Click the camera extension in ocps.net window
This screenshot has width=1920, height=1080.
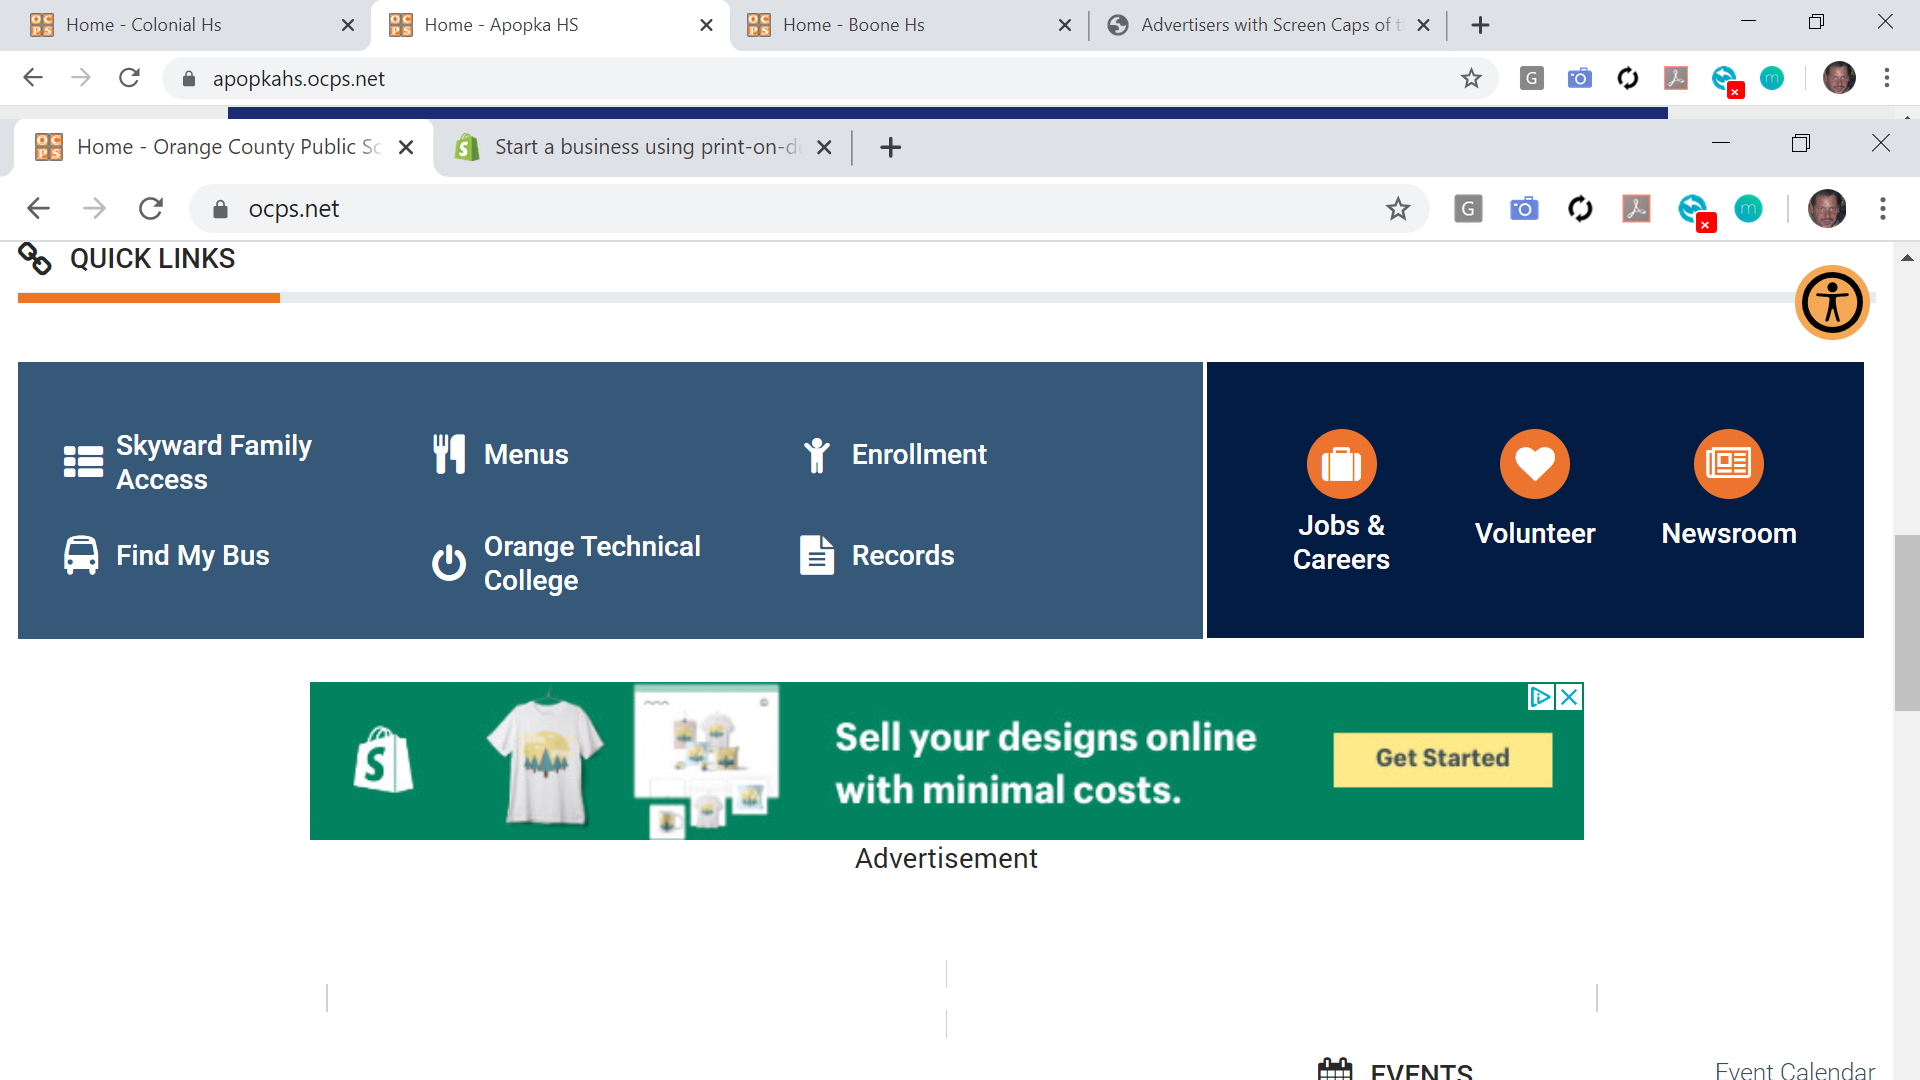(1524, 208)
